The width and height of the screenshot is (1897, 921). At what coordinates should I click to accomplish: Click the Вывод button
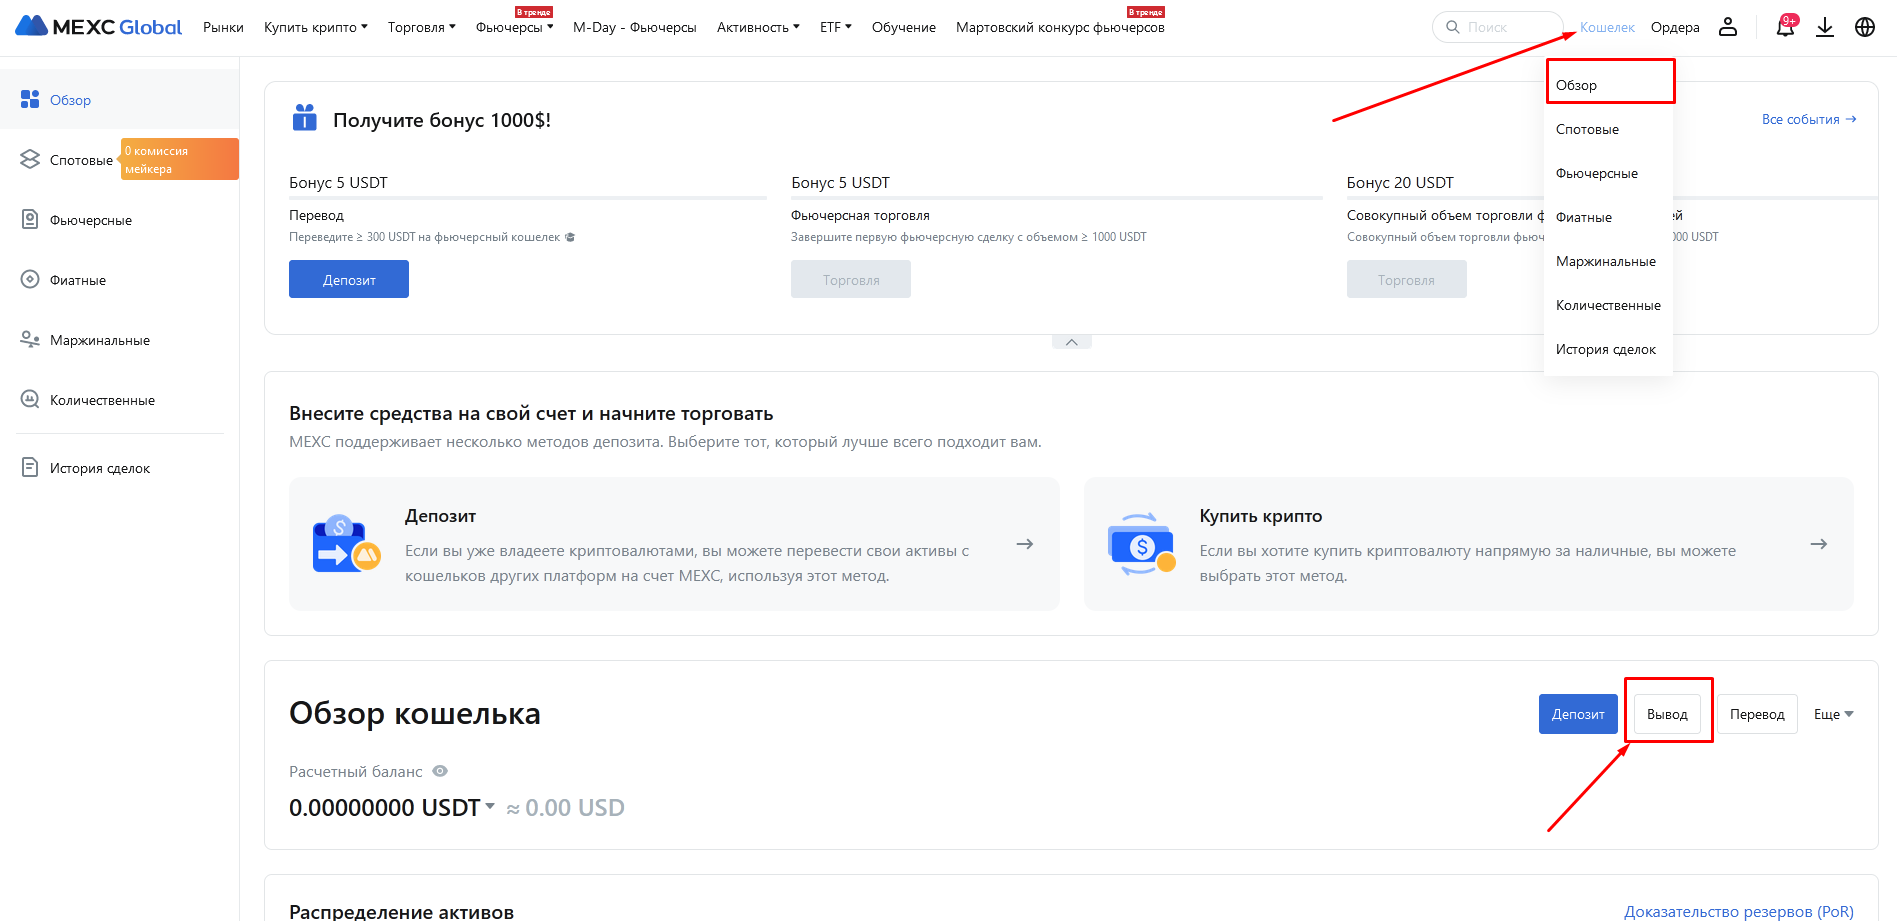(x=1667, y=714)
